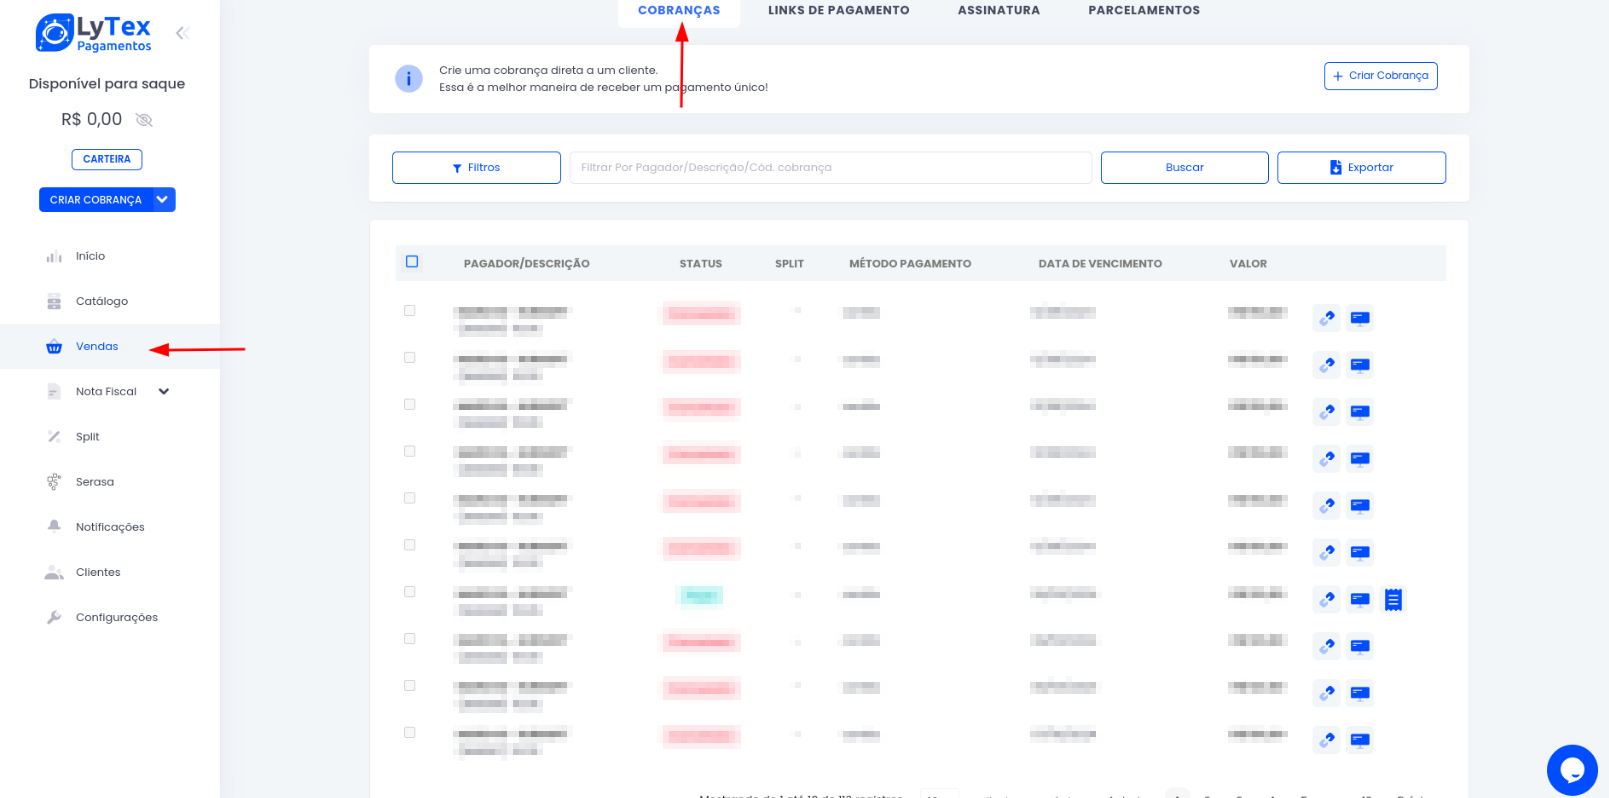This screenshot has width=1609, height=798.
Task: Open the Filtros button
Action: tap(476, 168)
